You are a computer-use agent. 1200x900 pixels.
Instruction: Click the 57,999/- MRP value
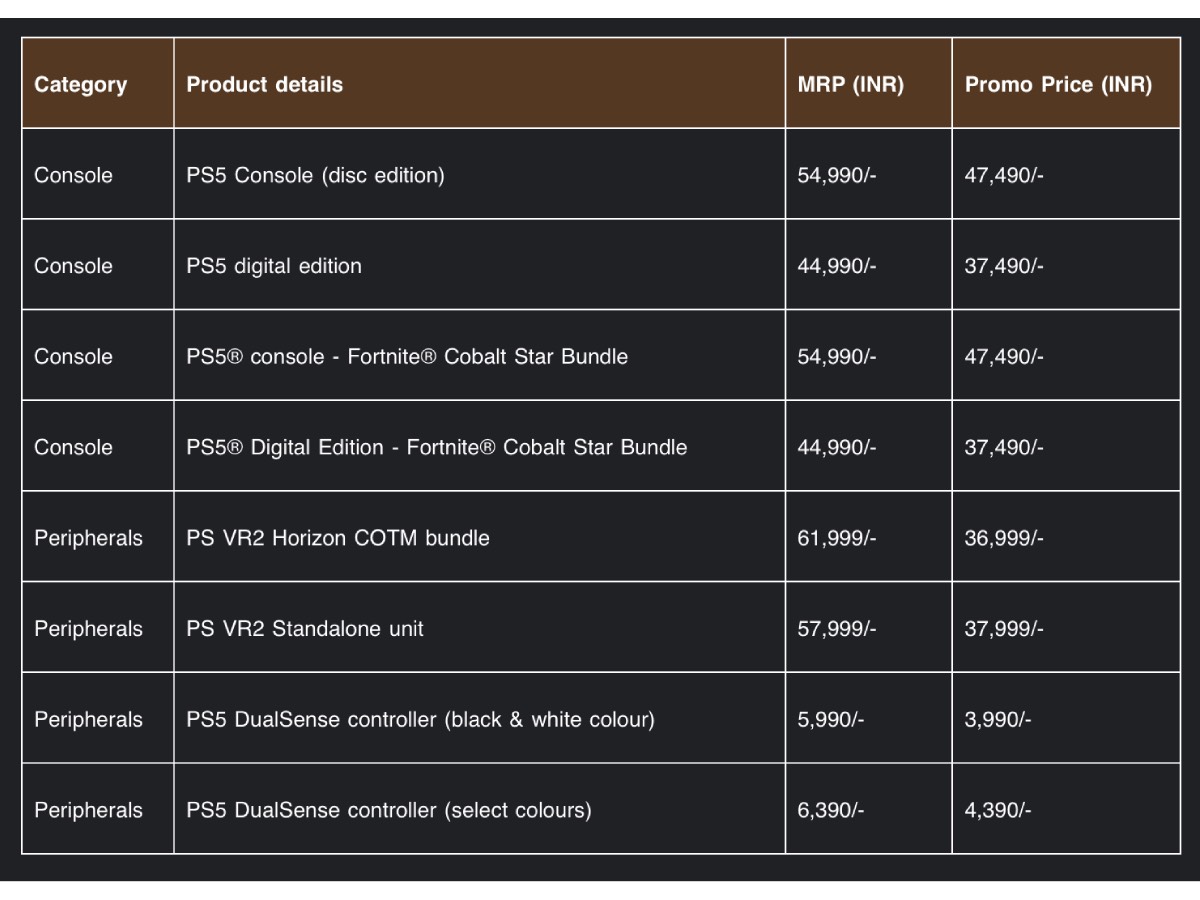(x=837, y=629)
